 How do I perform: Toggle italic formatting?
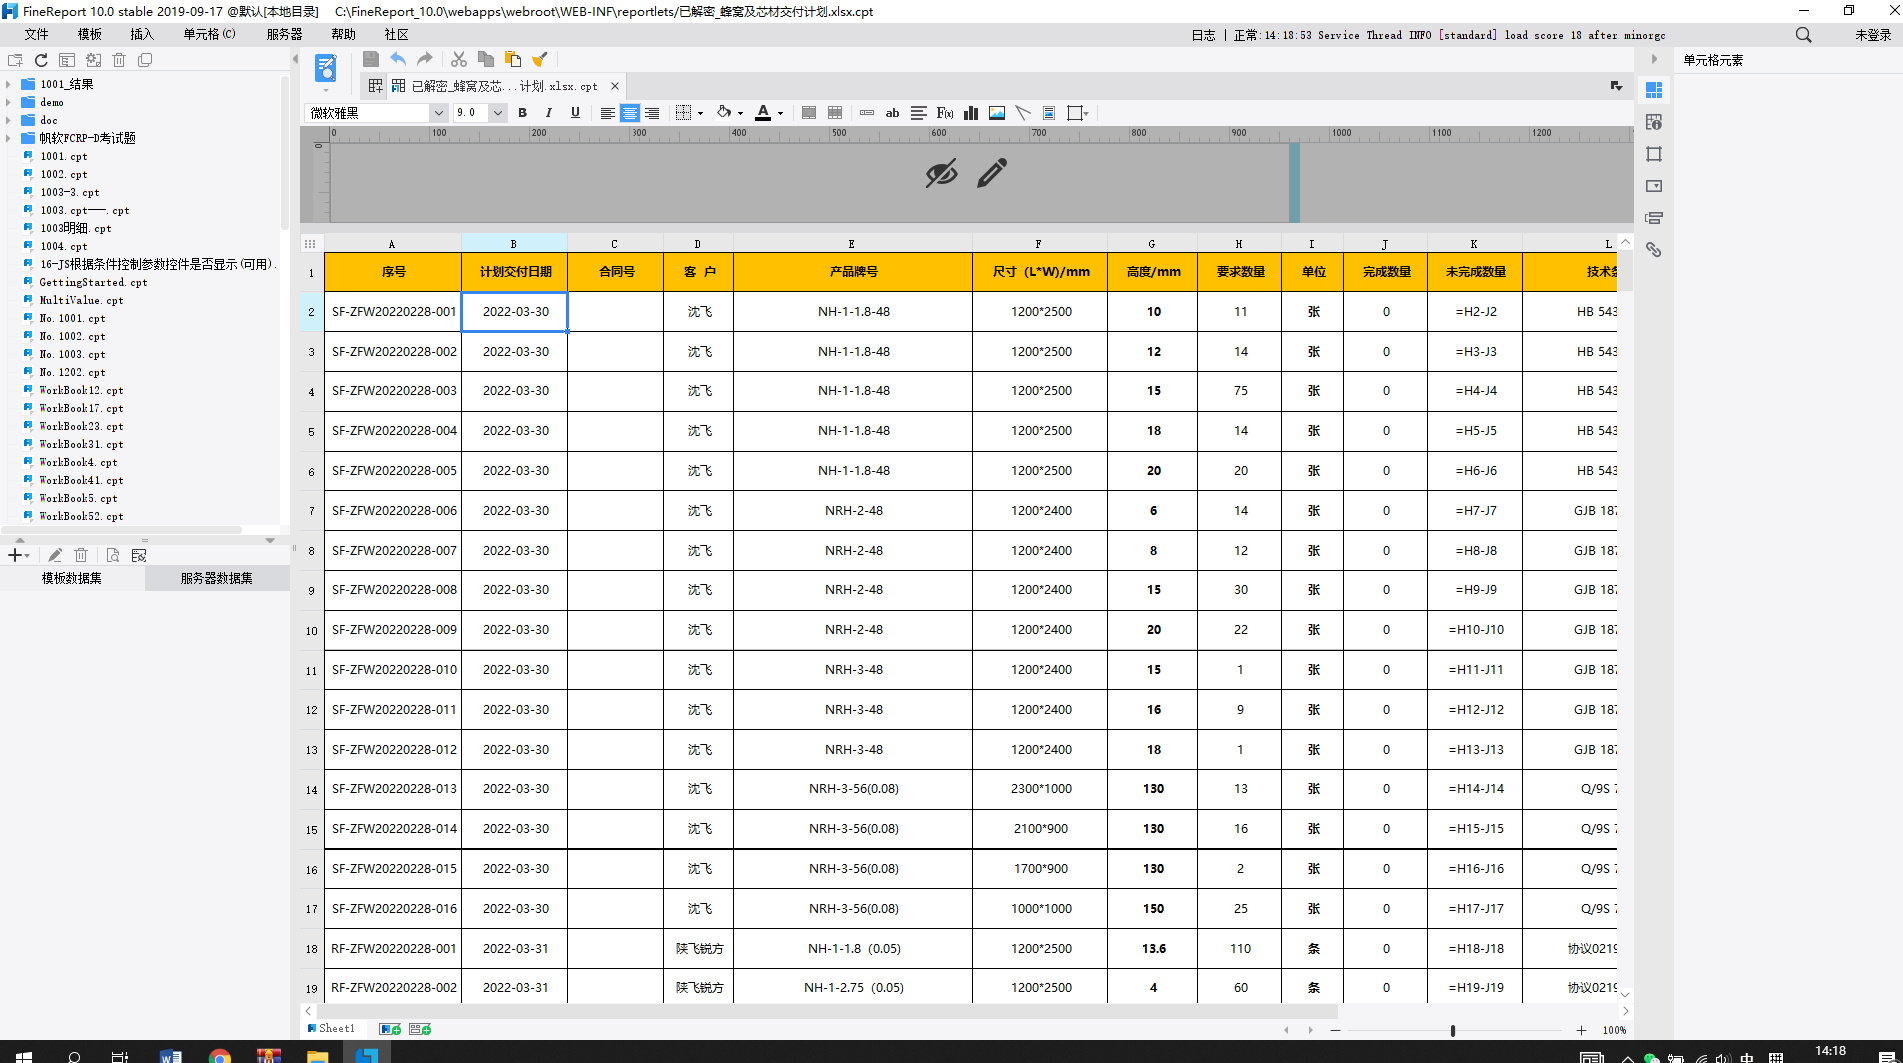pyautogui.click(x=548, y=113)
